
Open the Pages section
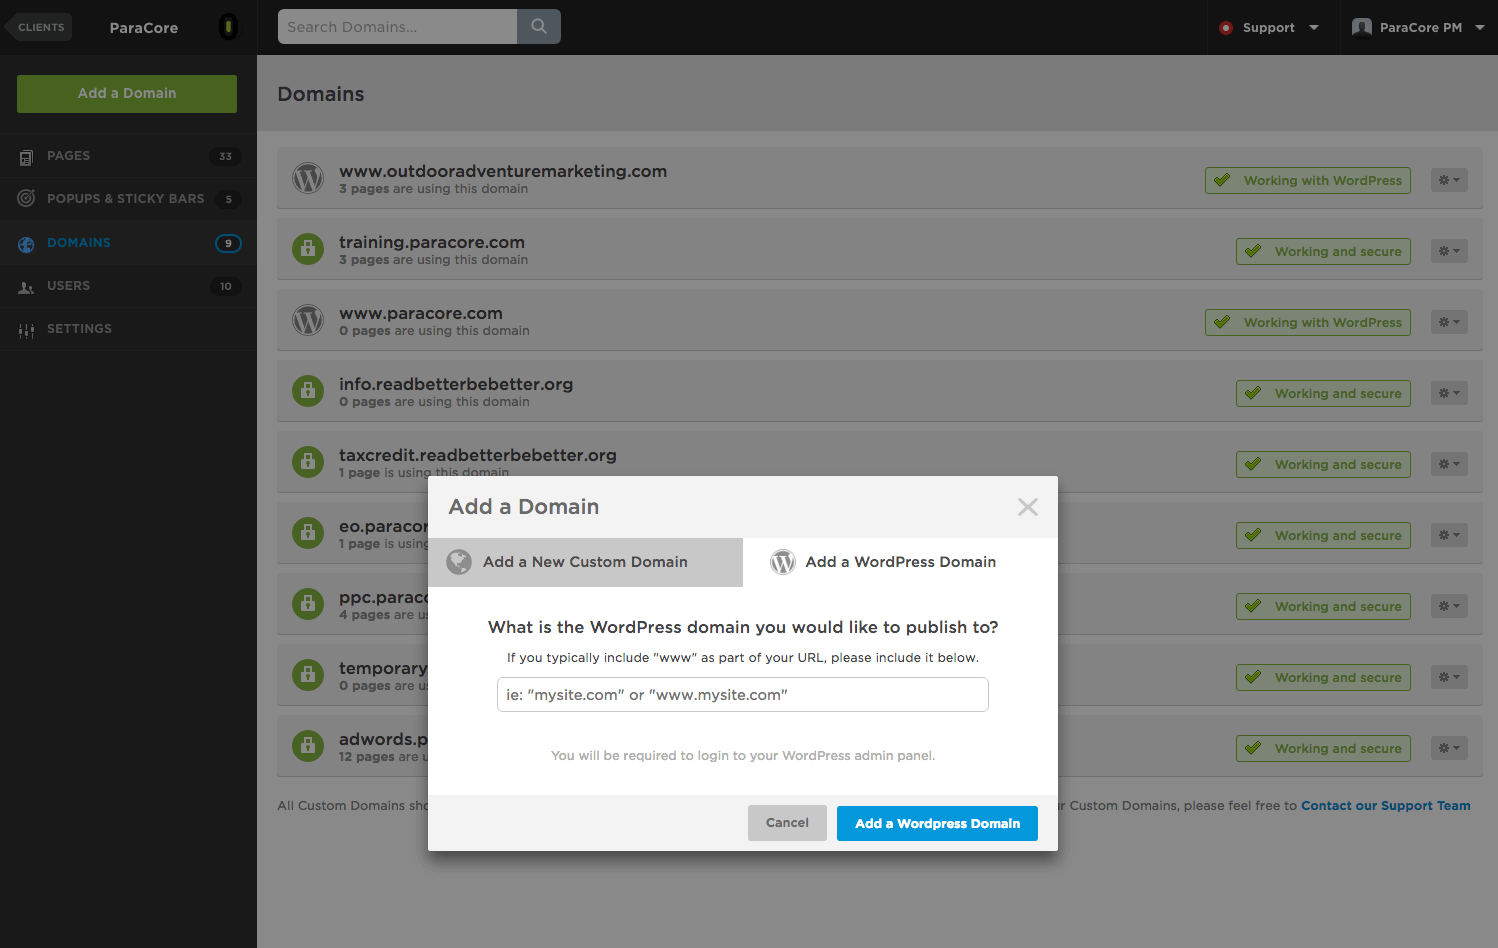pyautogui.click(x=128, y=156)
